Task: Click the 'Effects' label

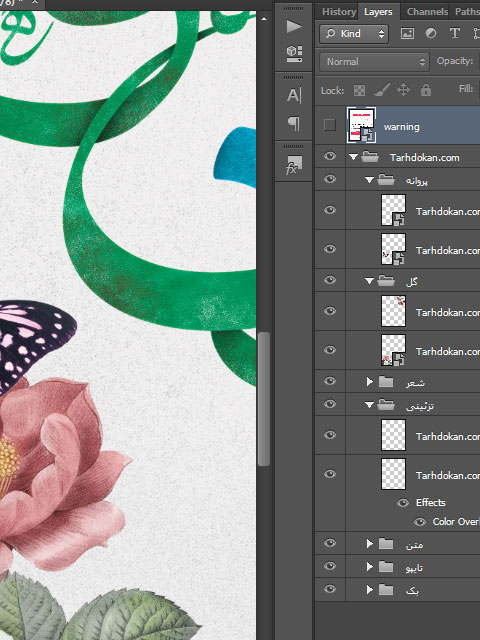Action: tap(430, 503)
